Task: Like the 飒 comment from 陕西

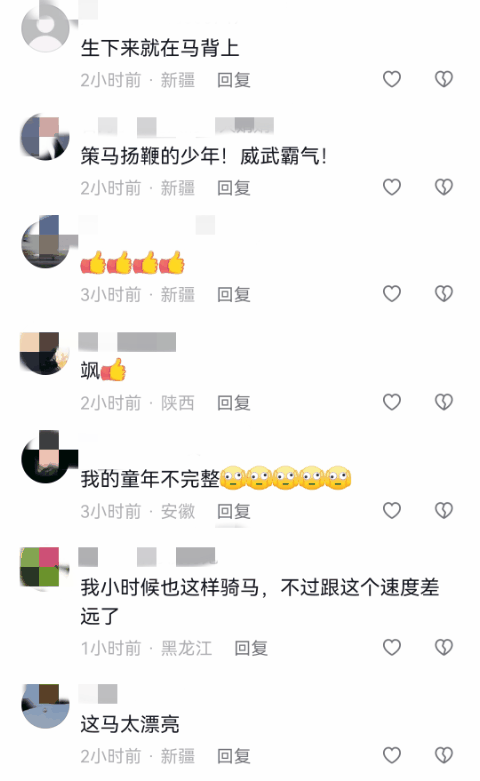Action: pyautogui.click(x=392, y=402)
